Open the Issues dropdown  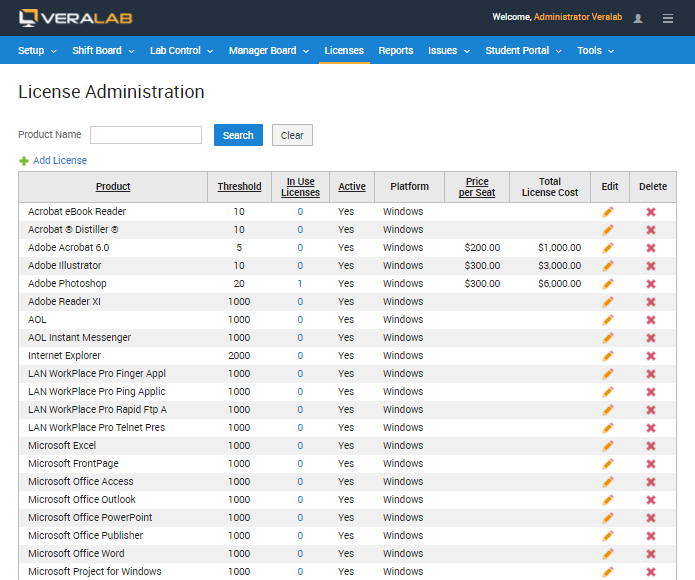click(x=449, y=51)
